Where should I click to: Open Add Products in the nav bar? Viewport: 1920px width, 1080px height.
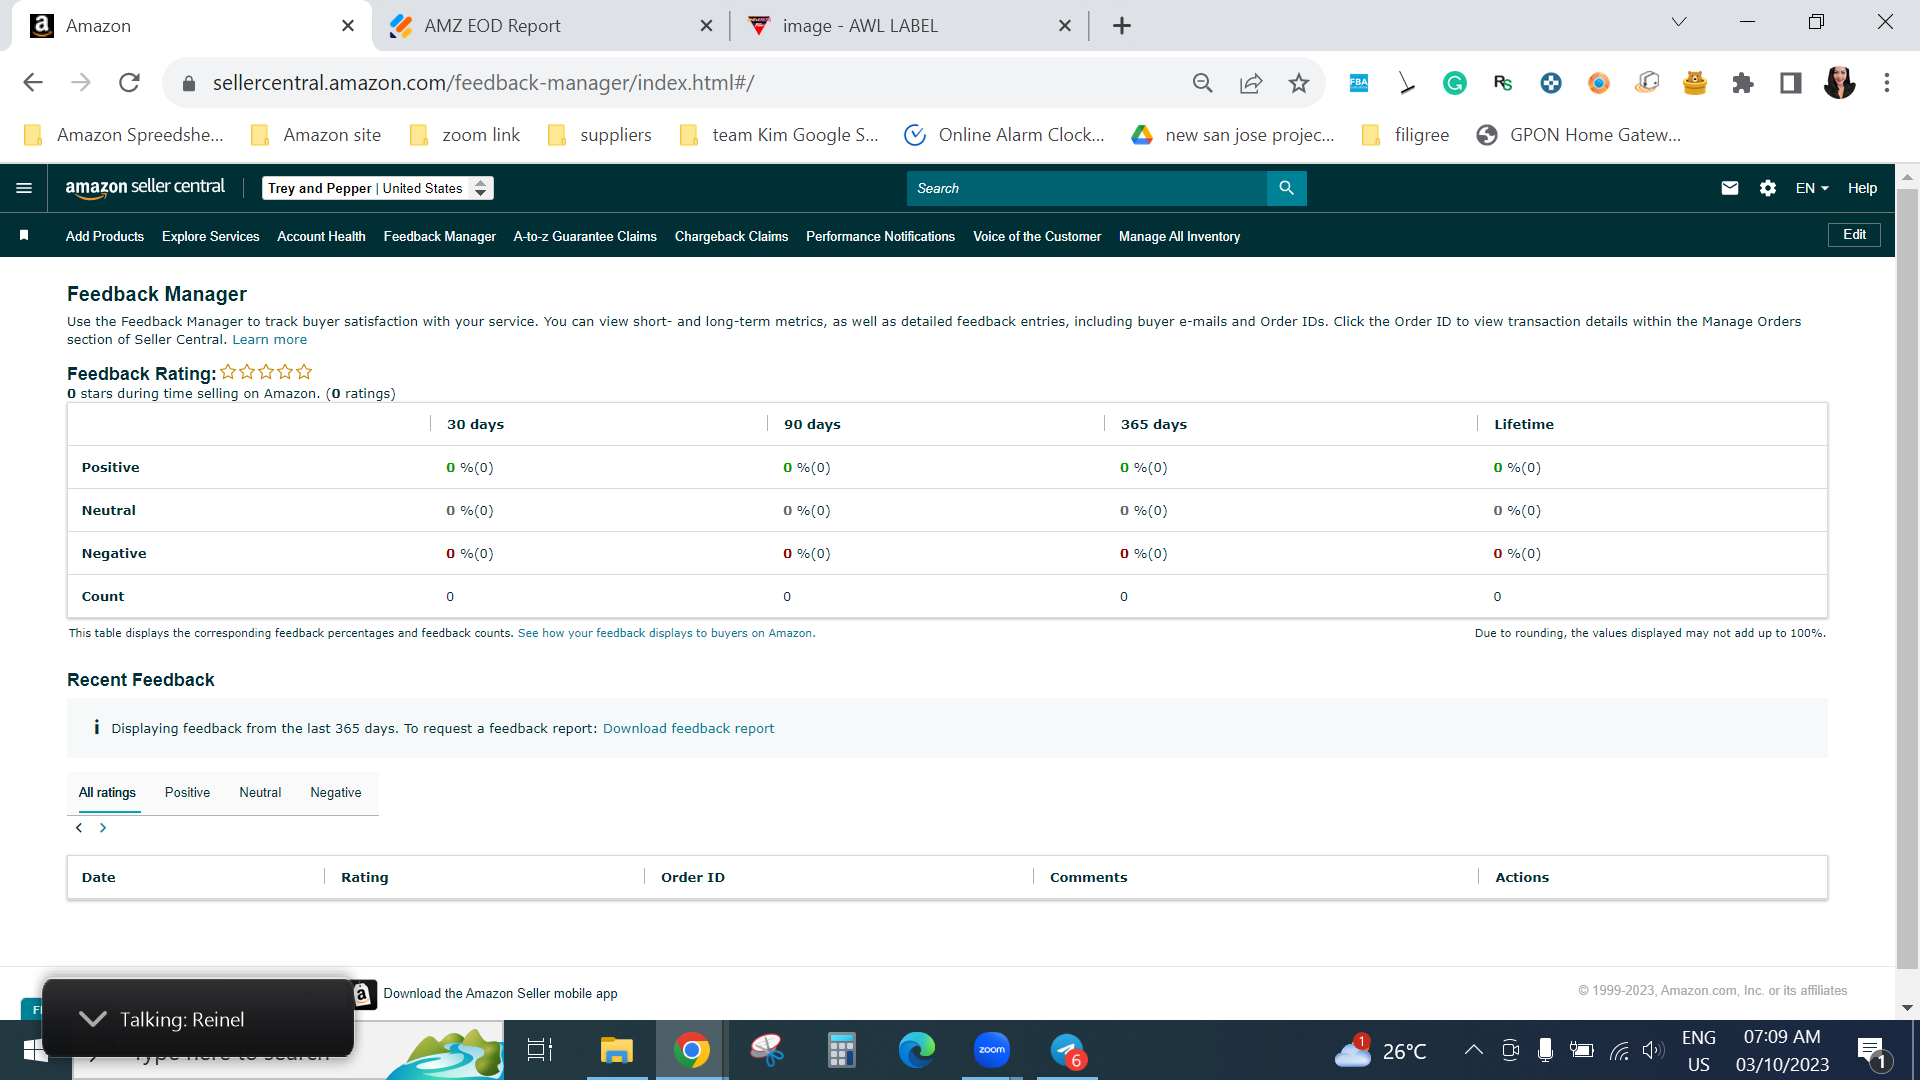point(105,236)
